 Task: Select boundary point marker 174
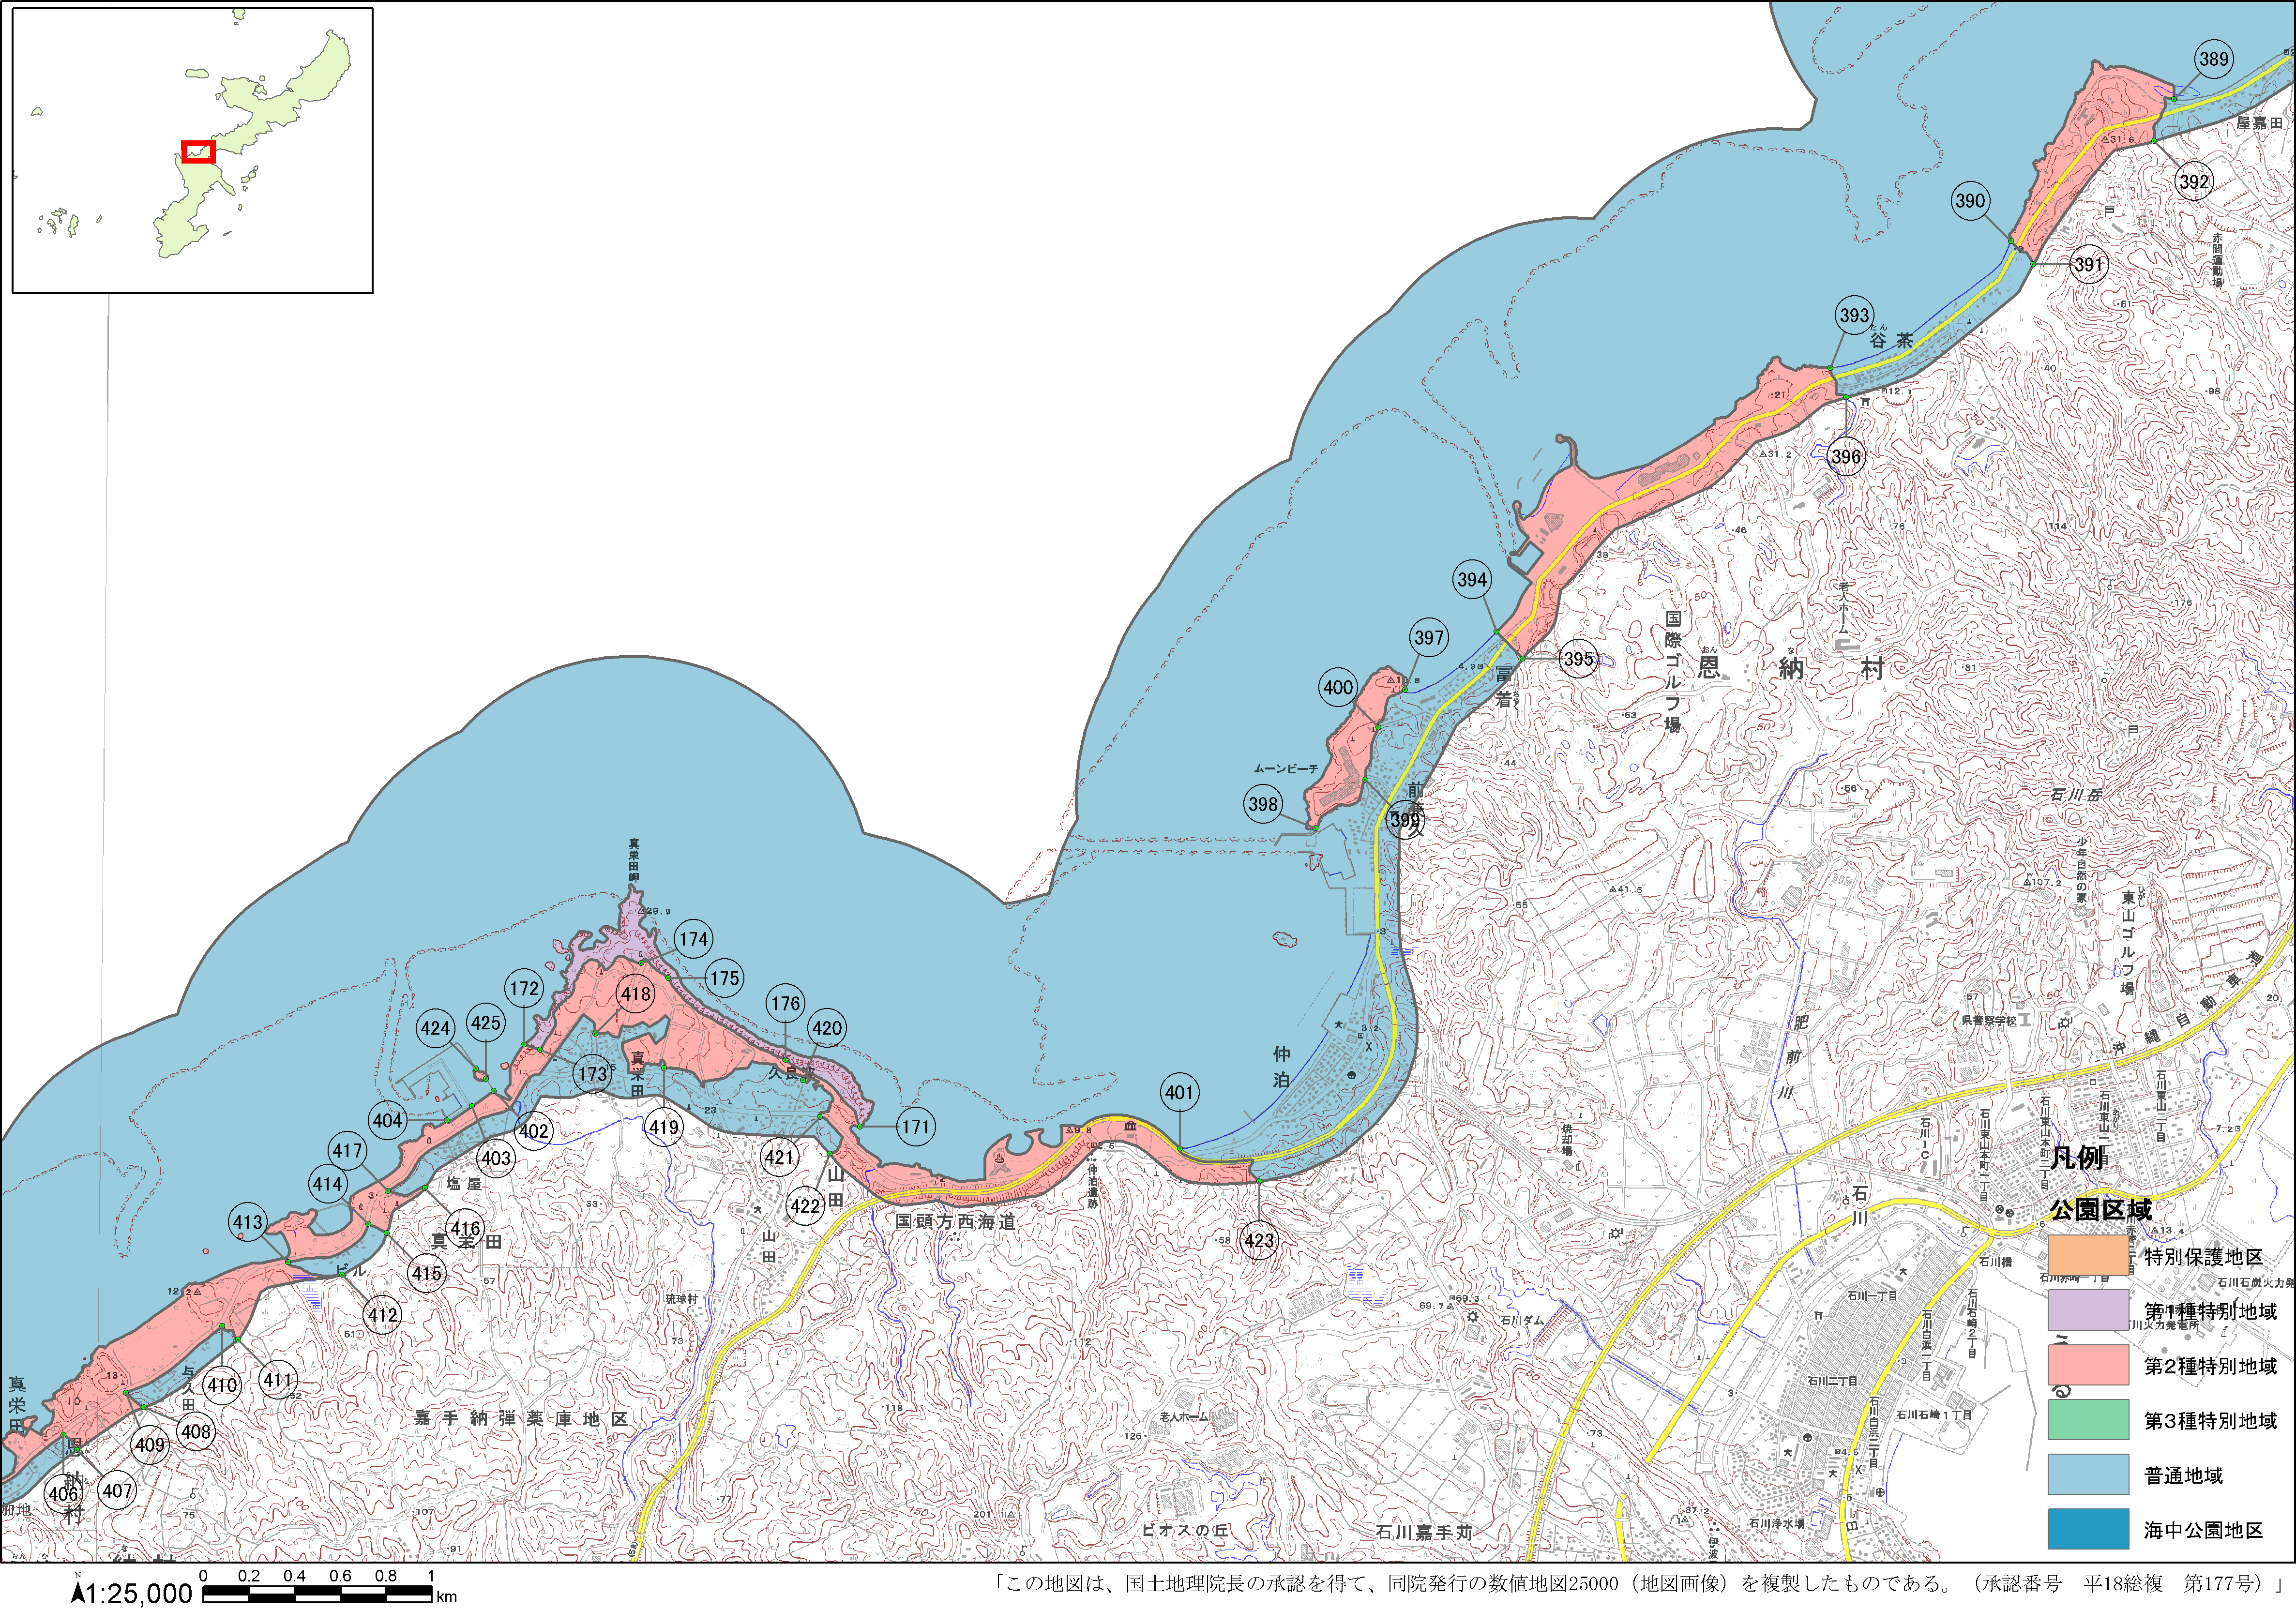click(694, 939)
